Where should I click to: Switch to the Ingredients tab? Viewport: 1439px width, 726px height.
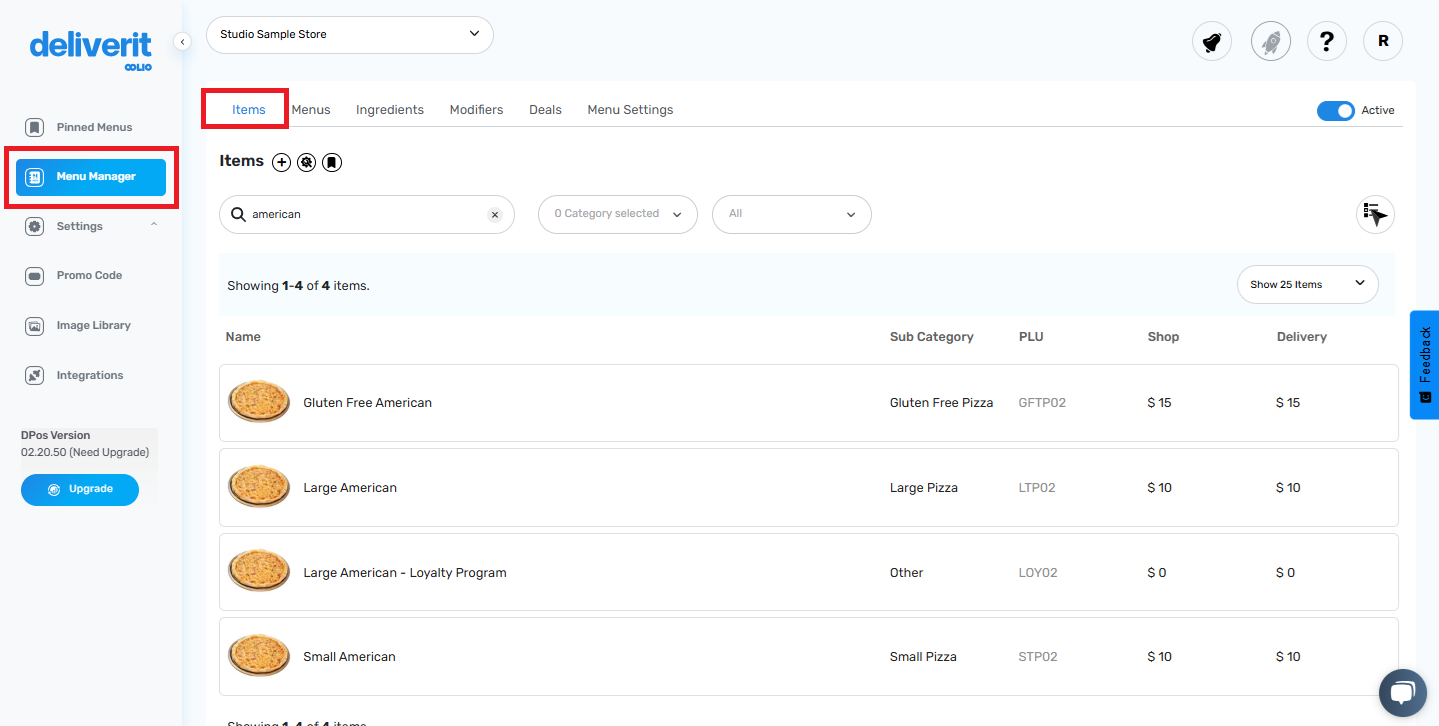[x=390, y=110]
